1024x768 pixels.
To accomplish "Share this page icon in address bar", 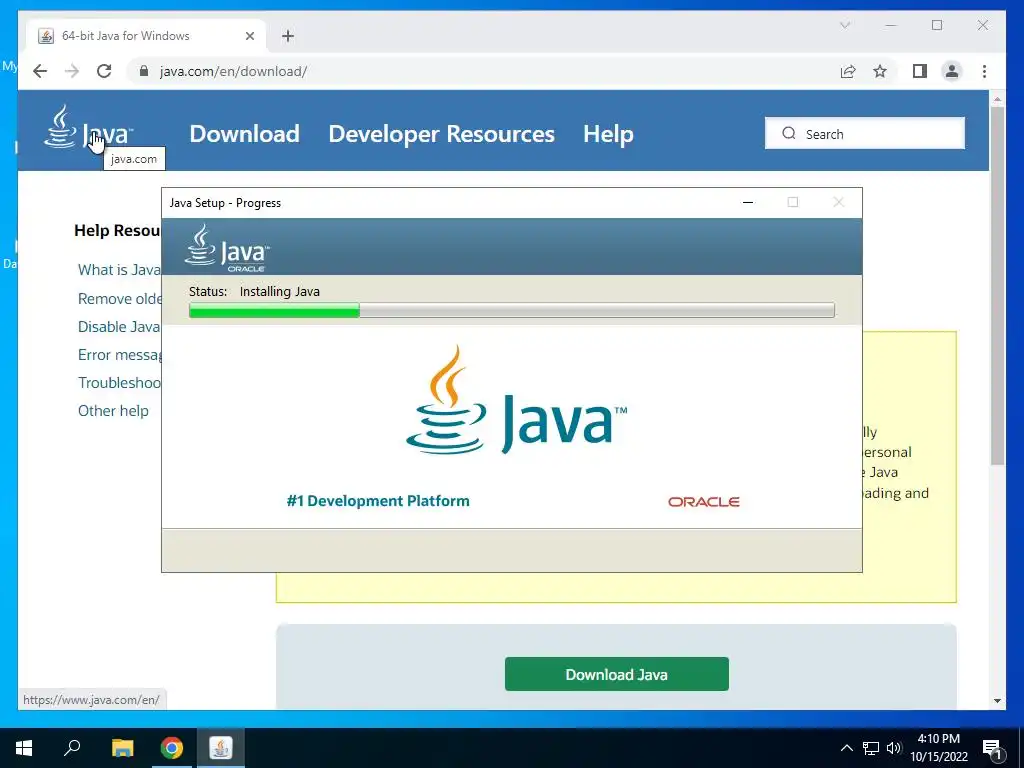I will (x=848, y=71).
